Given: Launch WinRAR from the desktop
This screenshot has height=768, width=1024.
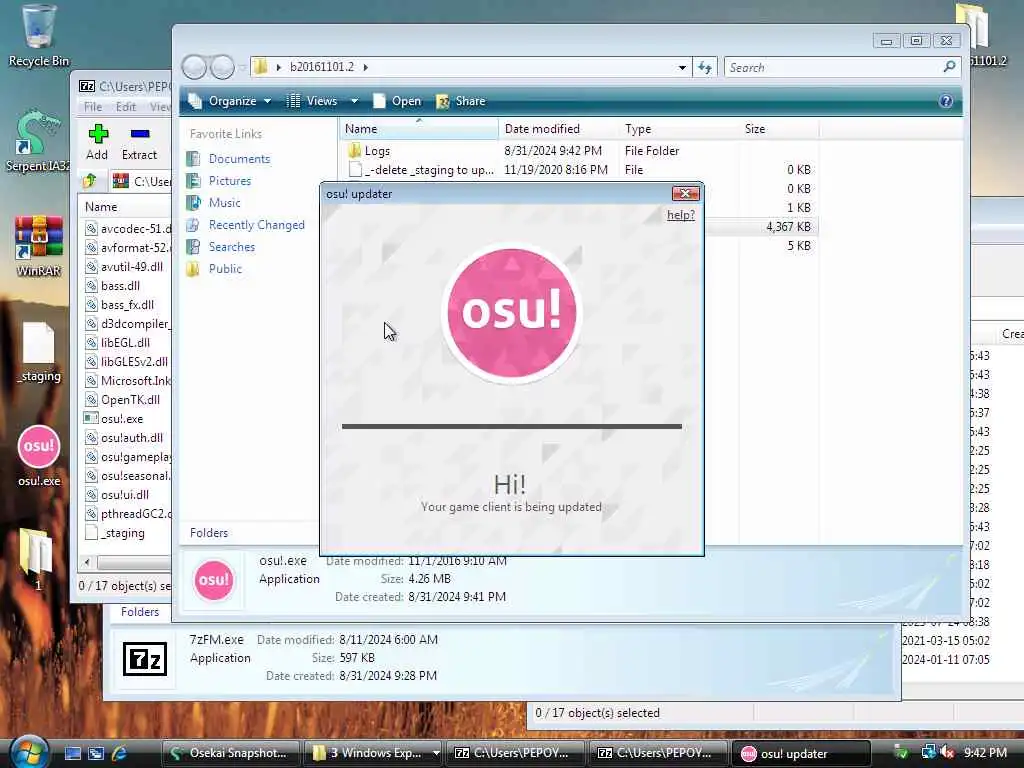Looking at the screenshot, I should (39, 246).
